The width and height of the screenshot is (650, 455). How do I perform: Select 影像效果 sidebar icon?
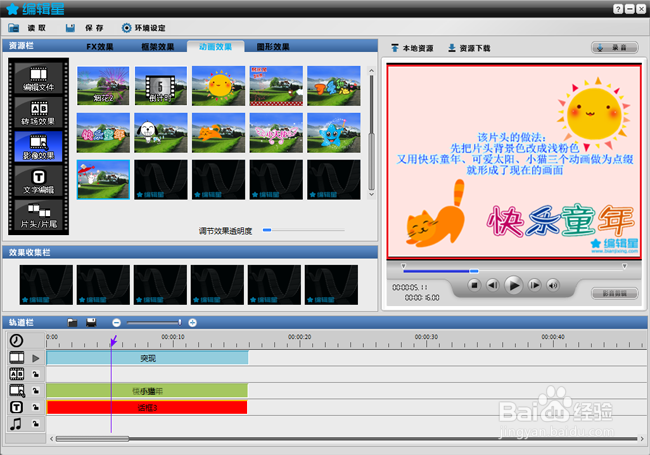tap(39, 147)
